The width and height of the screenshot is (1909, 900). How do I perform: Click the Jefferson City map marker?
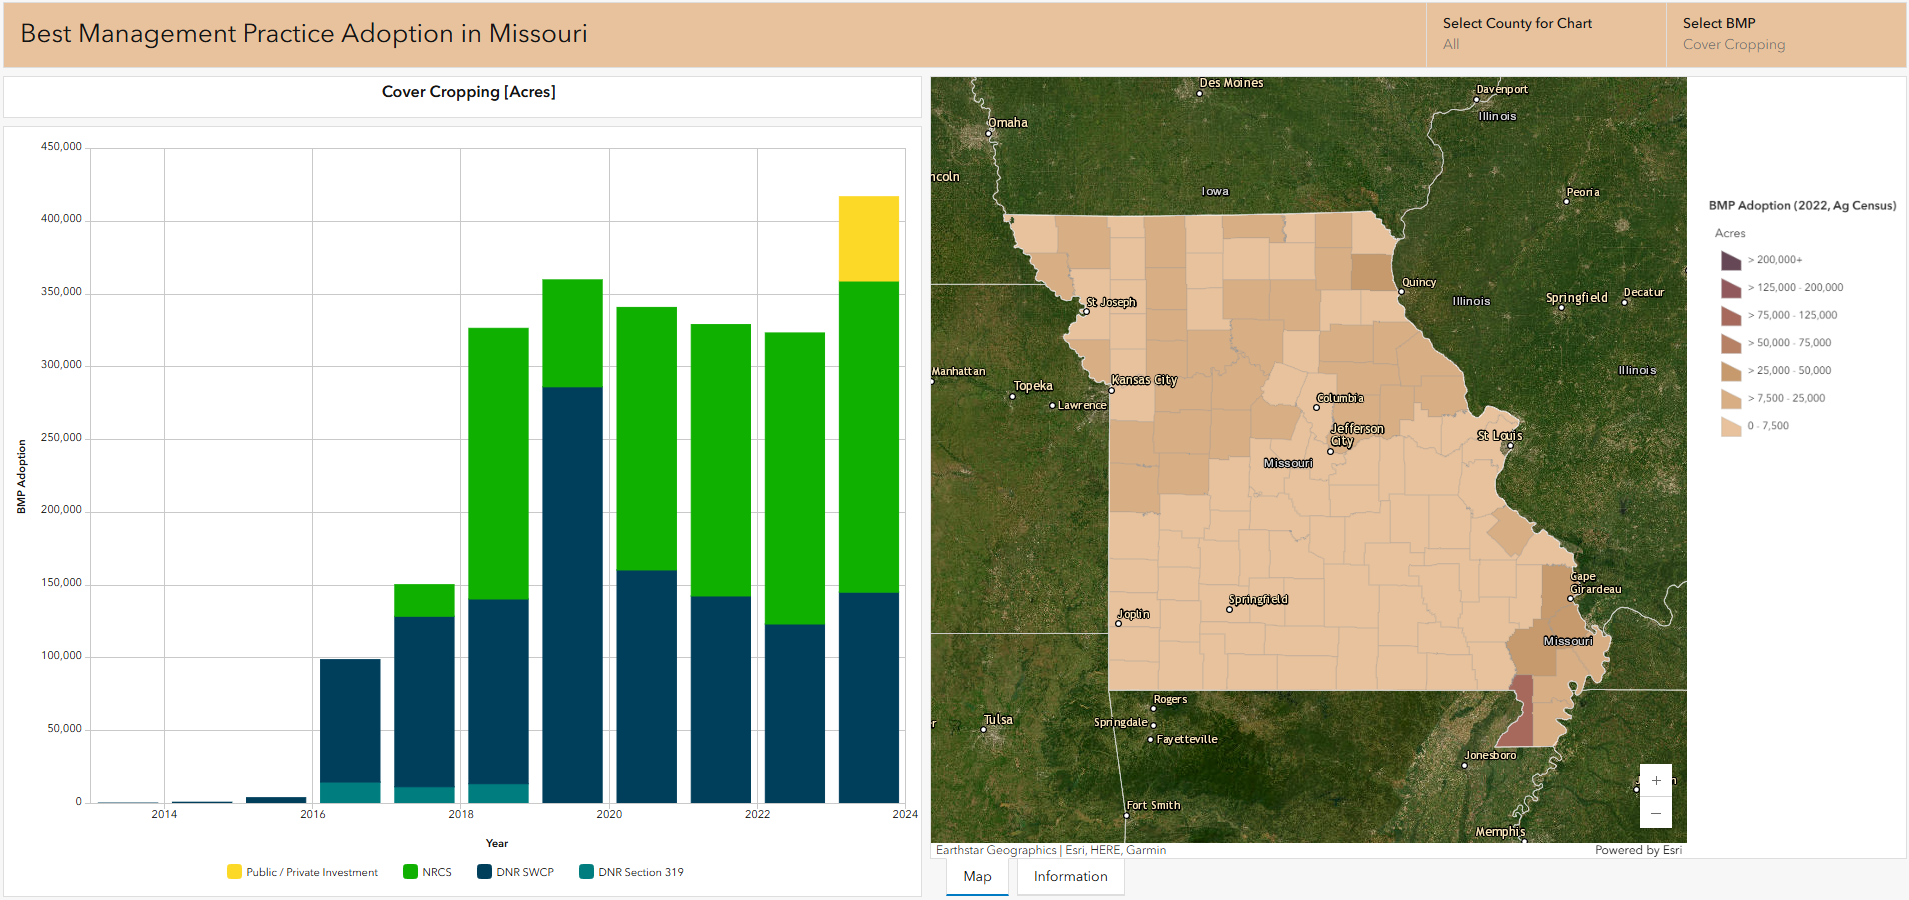[x=1330, y=451]
